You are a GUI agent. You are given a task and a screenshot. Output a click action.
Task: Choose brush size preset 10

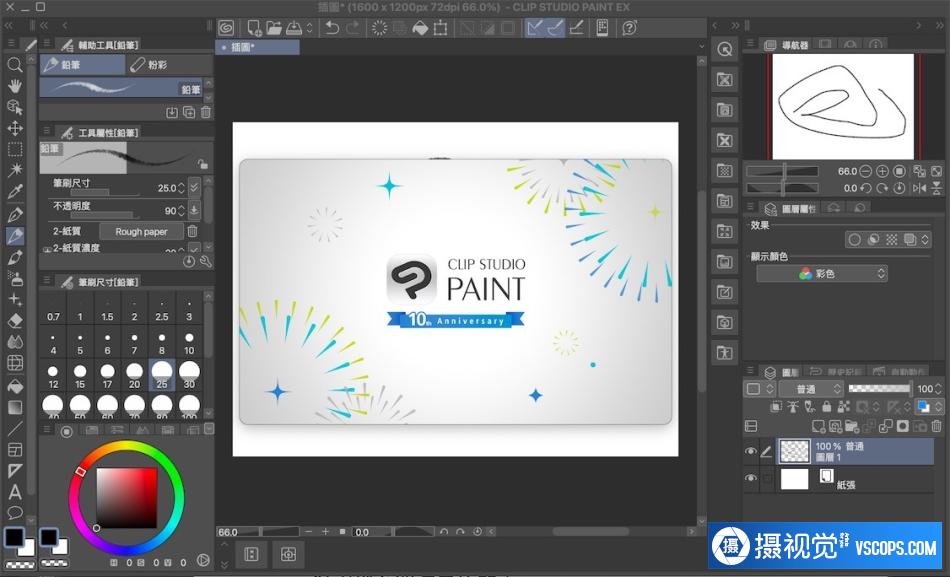click(189, 343)
